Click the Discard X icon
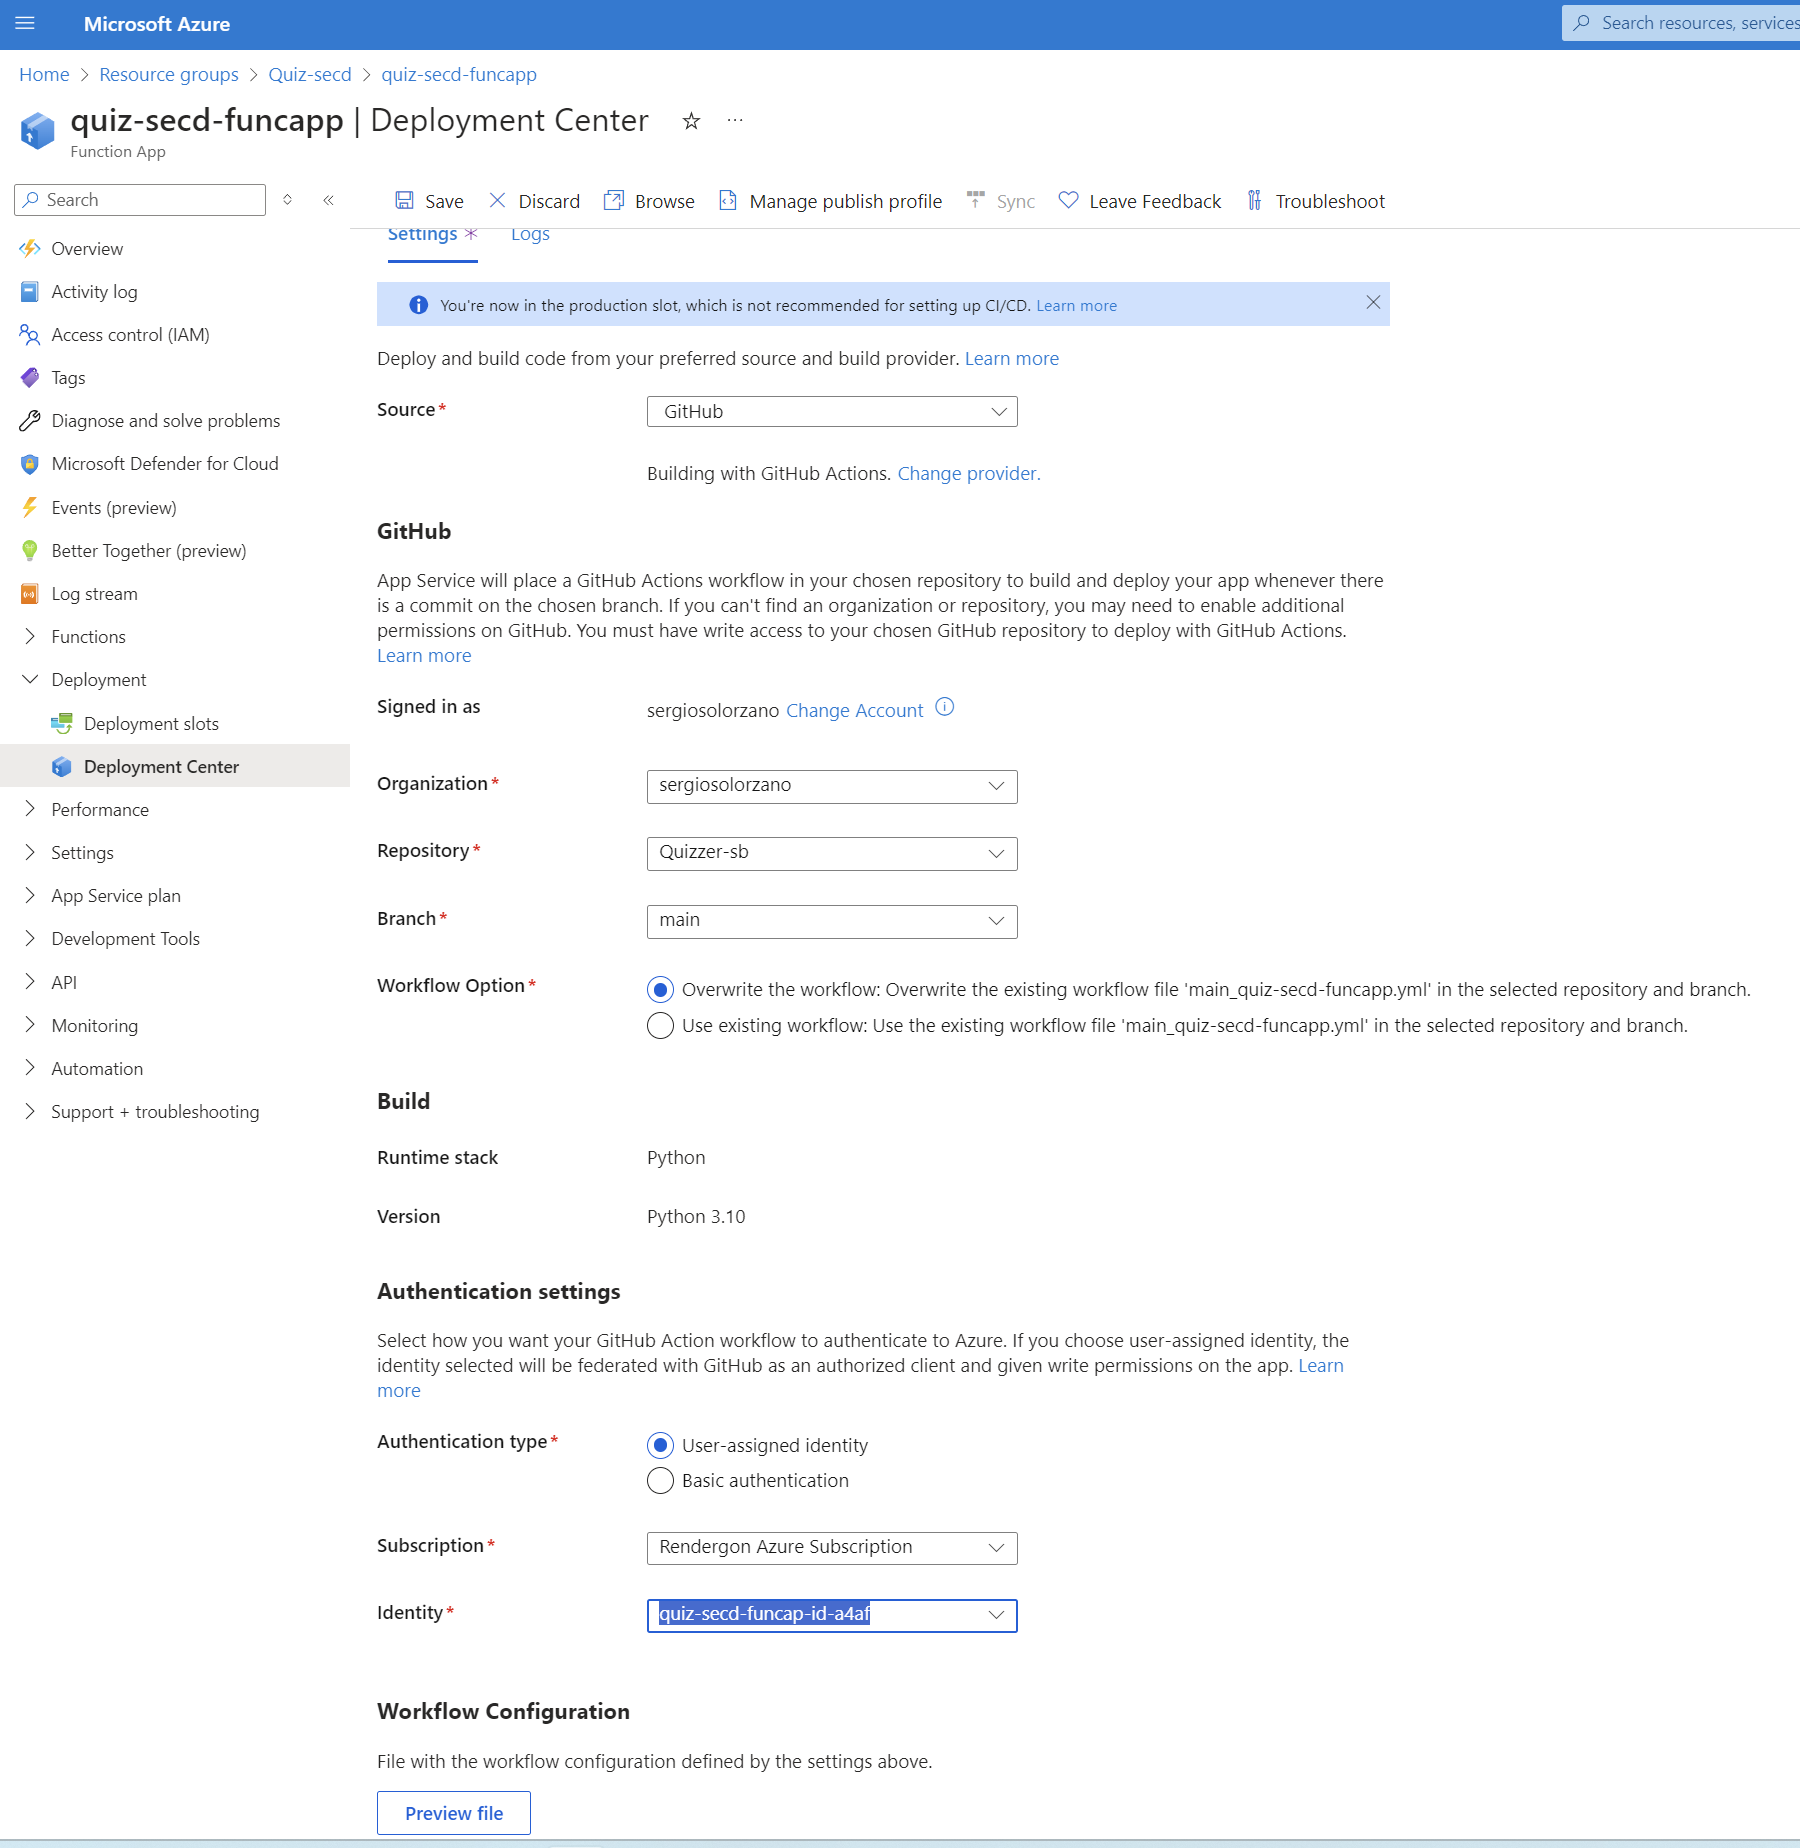Screen dimensions: 1800x1848 [x=497, y=200]
